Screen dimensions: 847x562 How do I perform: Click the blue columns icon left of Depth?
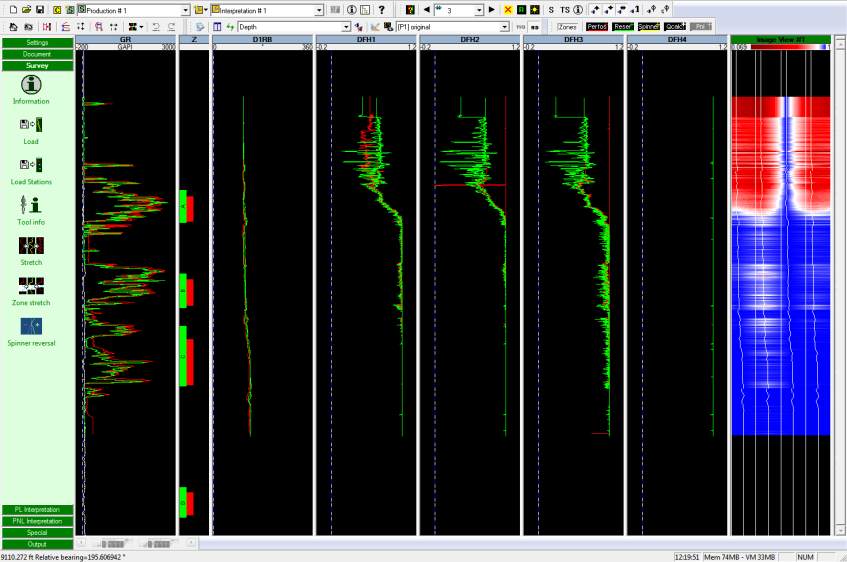(x=217, y=26)
